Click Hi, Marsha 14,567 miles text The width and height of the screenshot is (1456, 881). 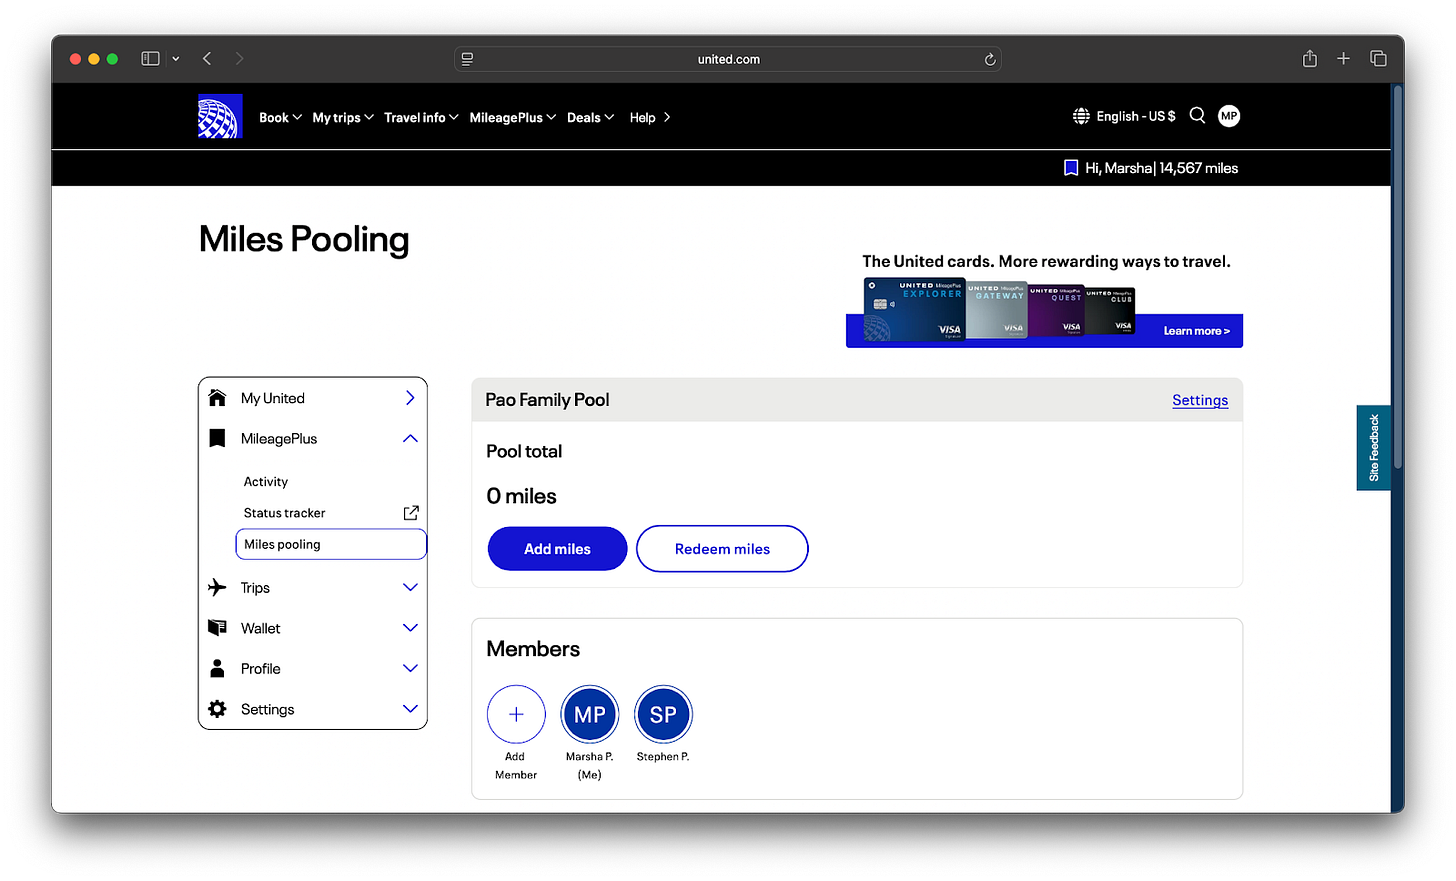(x=1161, y=168)
